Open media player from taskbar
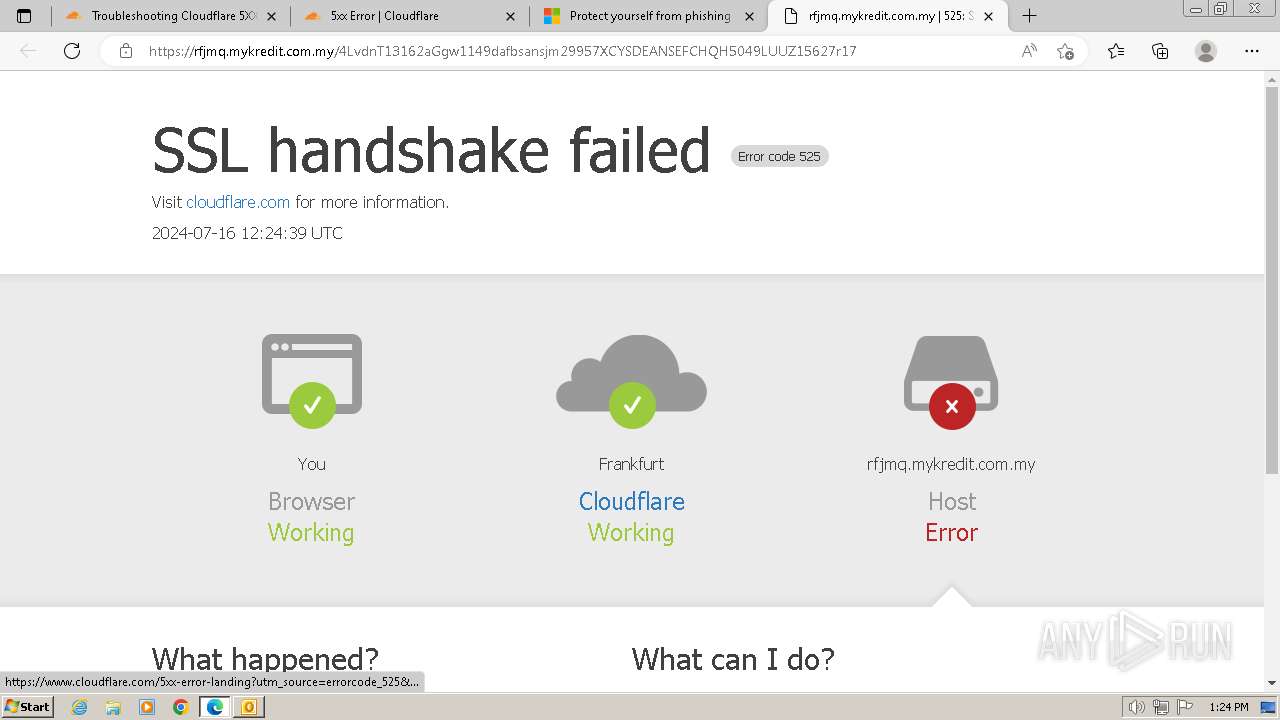This screenshot has width=1280, height=720. [x=147, y=707]
